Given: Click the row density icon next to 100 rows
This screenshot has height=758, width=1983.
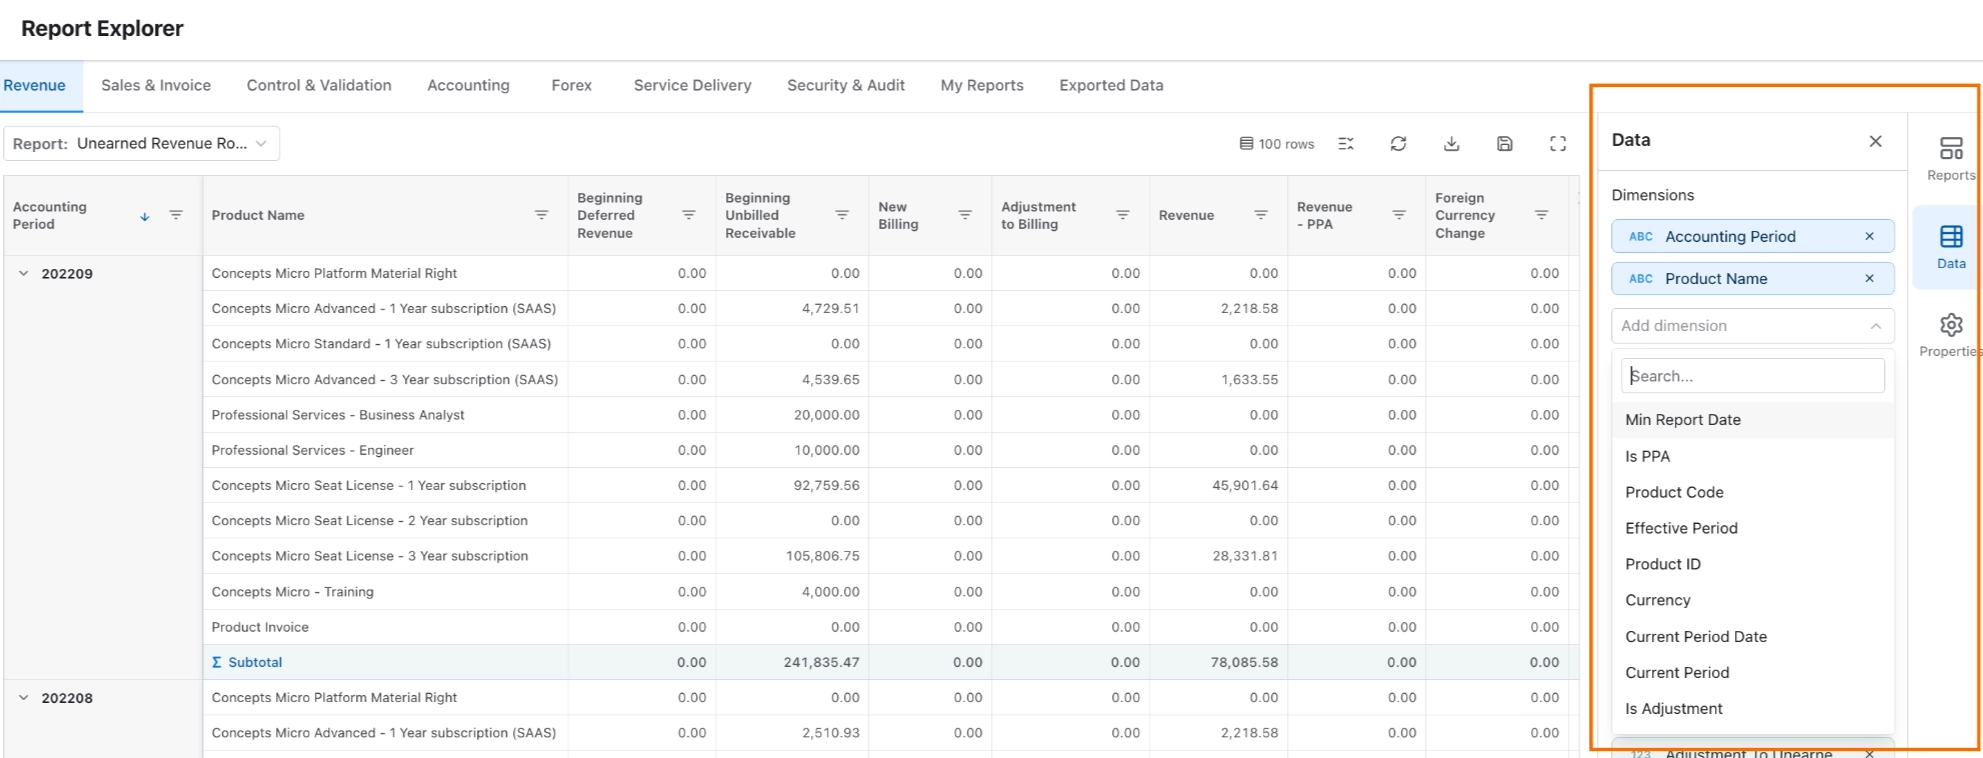Looking at the screenshot, I should 1346,144.
